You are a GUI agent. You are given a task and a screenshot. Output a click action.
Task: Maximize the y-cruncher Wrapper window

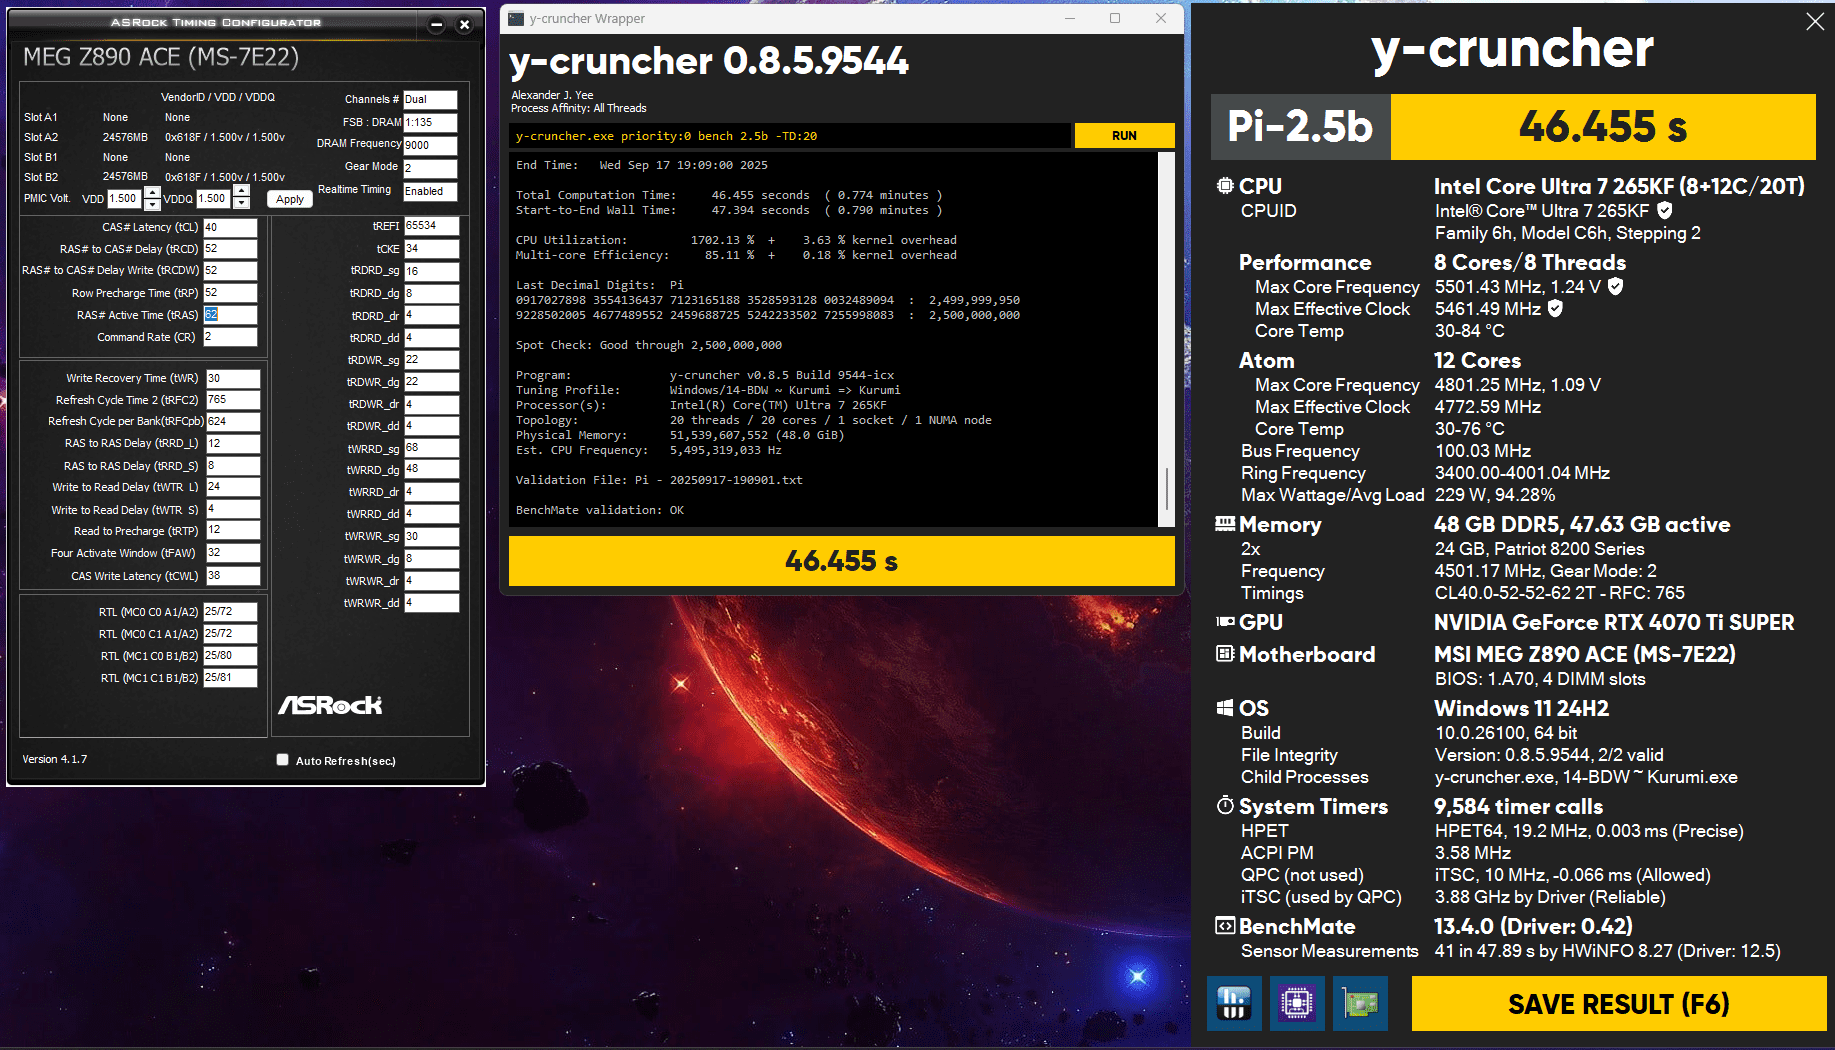1115,18
